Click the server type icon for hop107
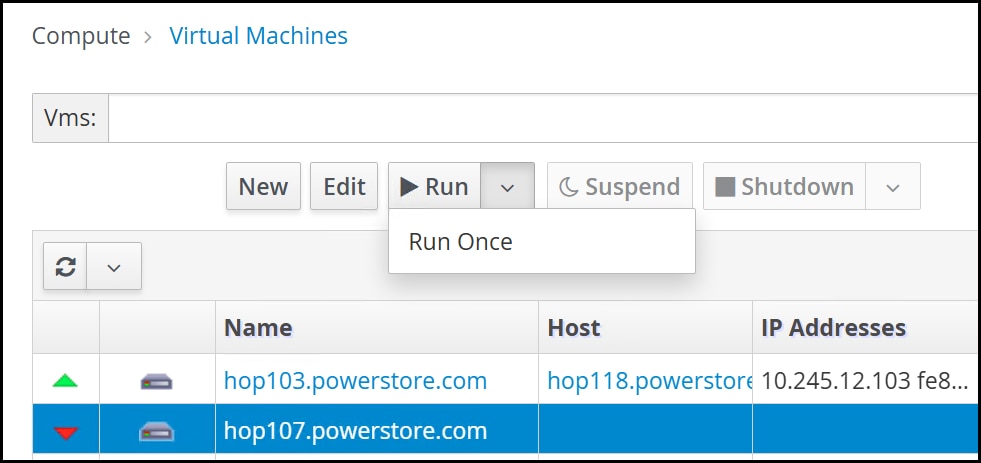Screen dimensions: 981x463 pyautogui.click(x=156, y=432)
